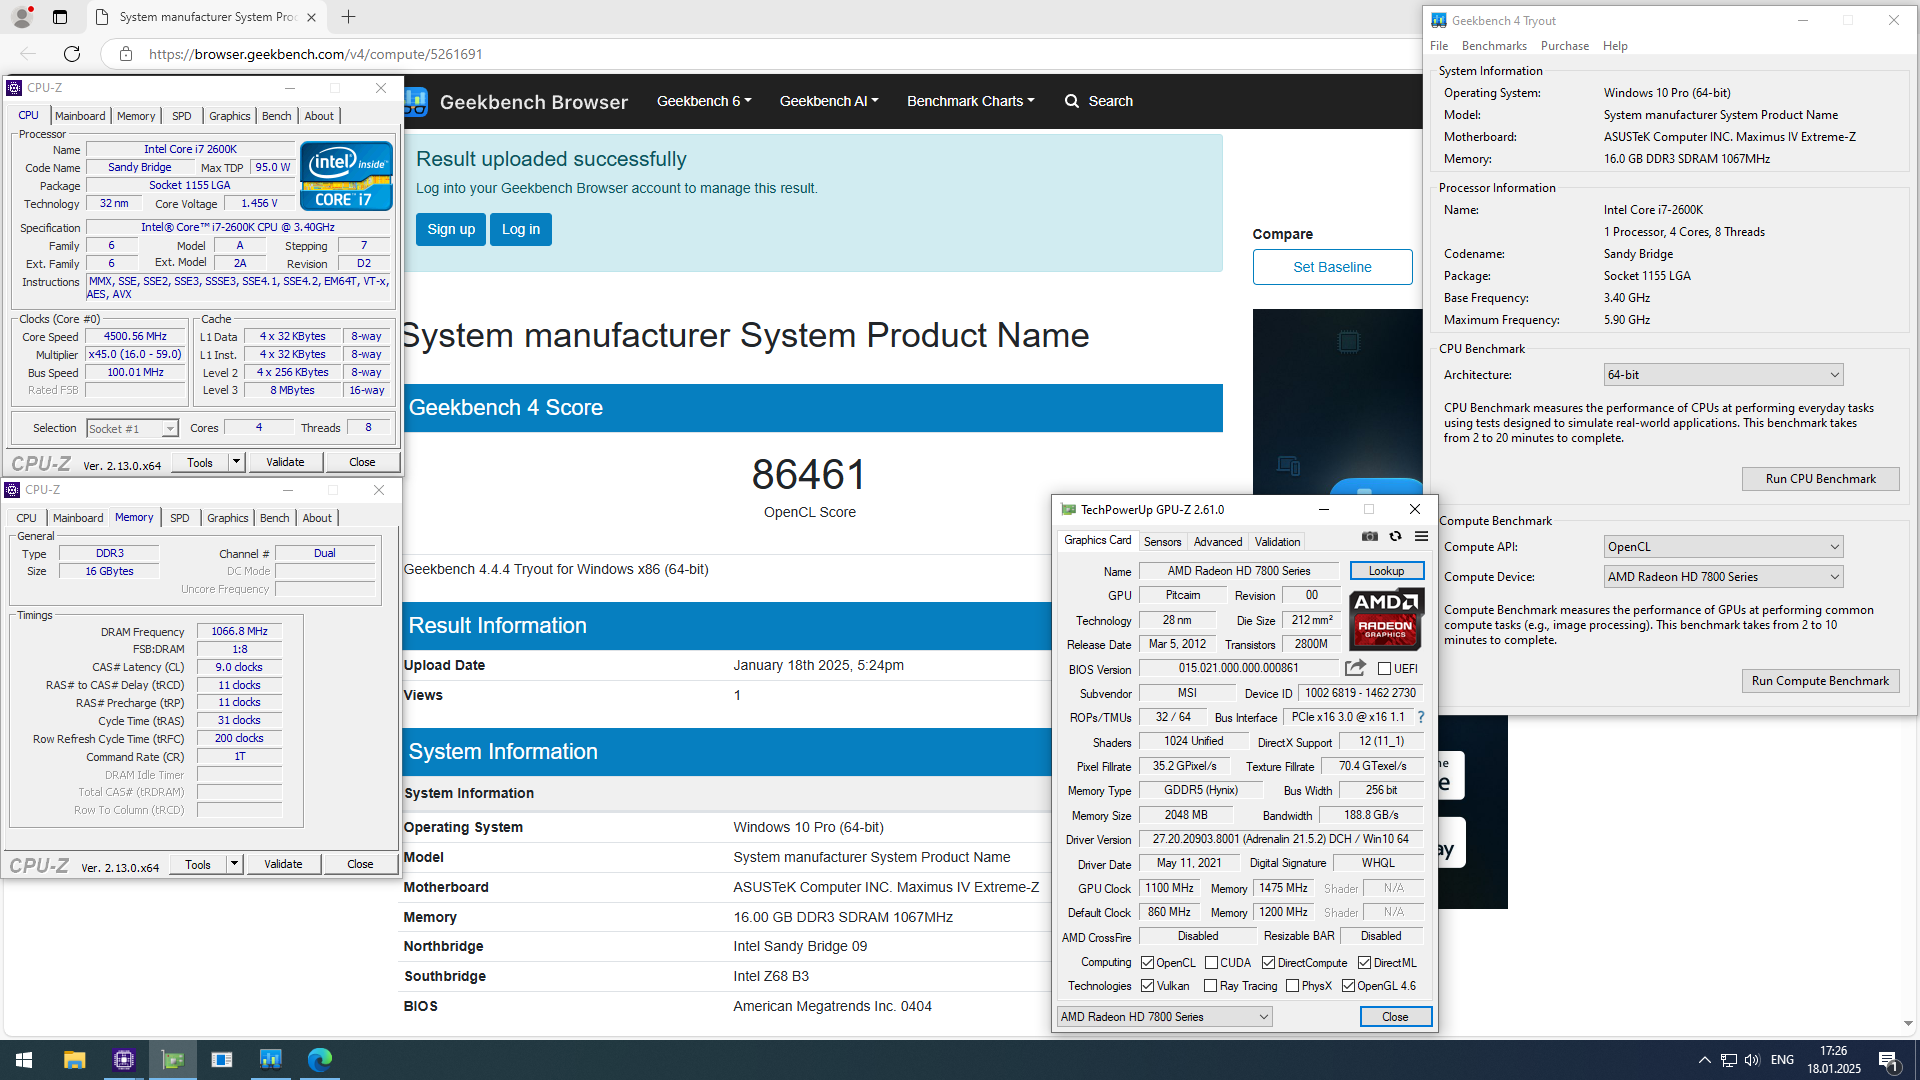Click Validate in the top CPU-Z window
1920x1080 pixels.
click(285, 462)
